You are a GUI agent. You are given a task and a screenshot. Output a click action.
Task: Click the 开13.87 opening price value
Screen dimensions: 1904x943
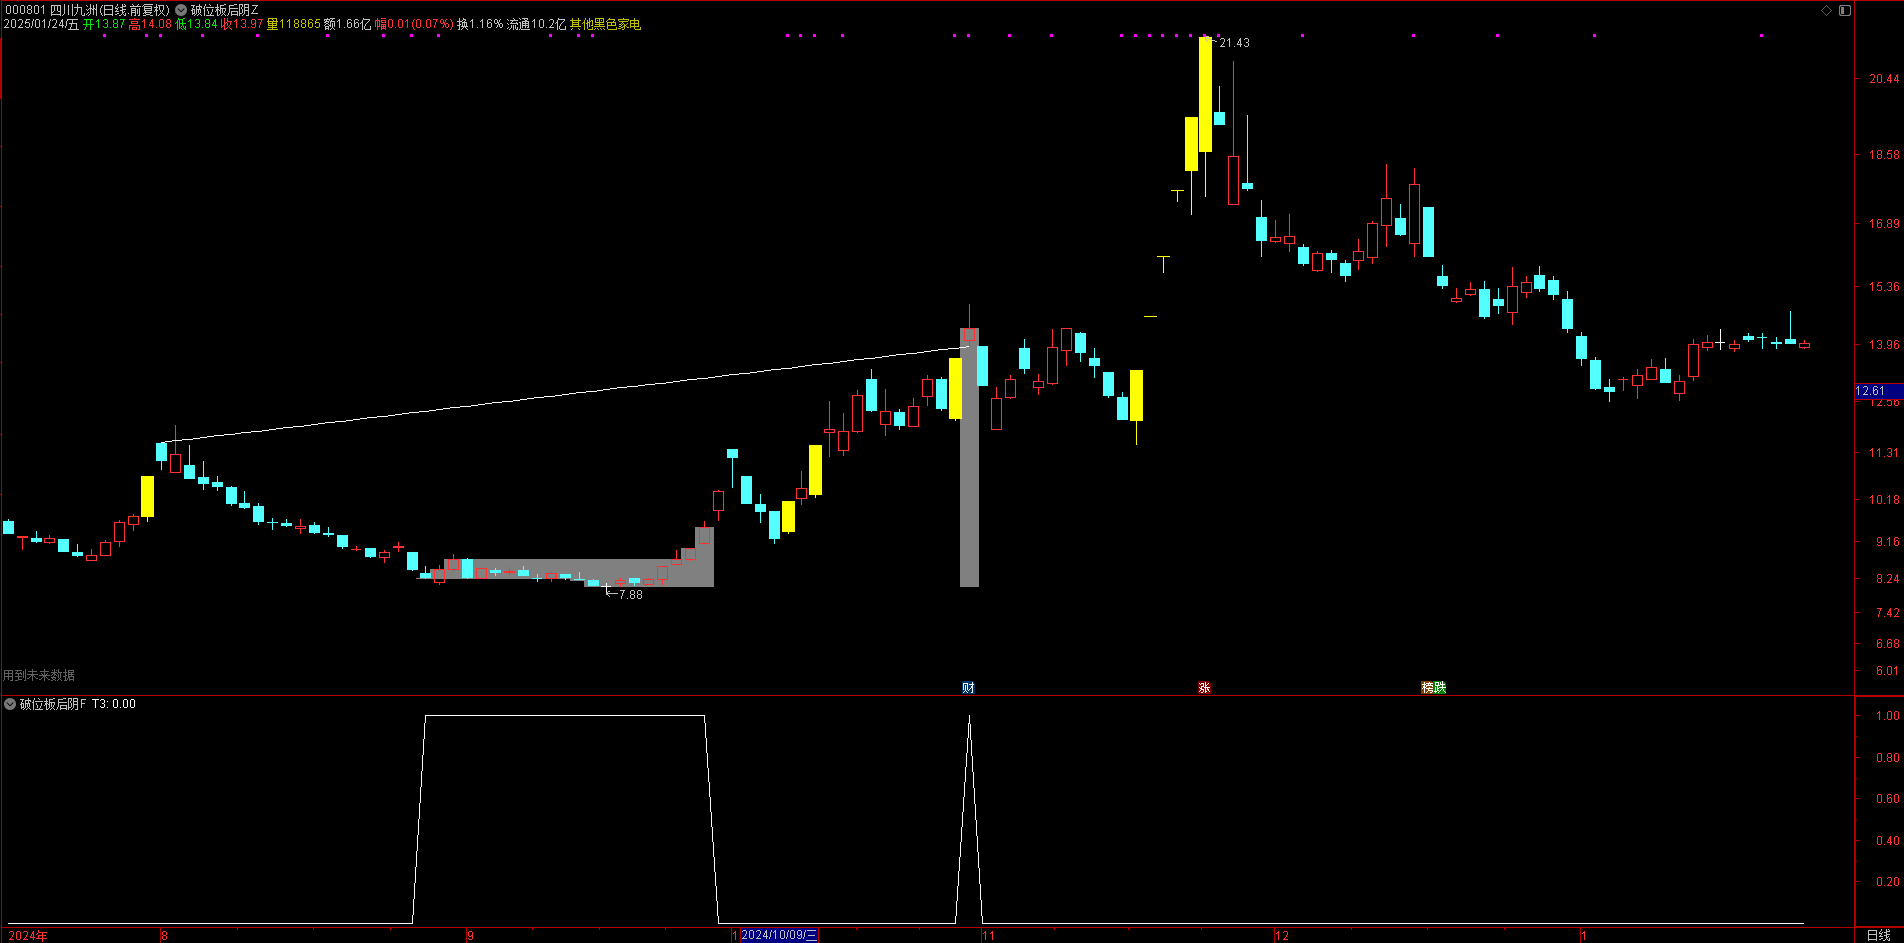point(104,24)
